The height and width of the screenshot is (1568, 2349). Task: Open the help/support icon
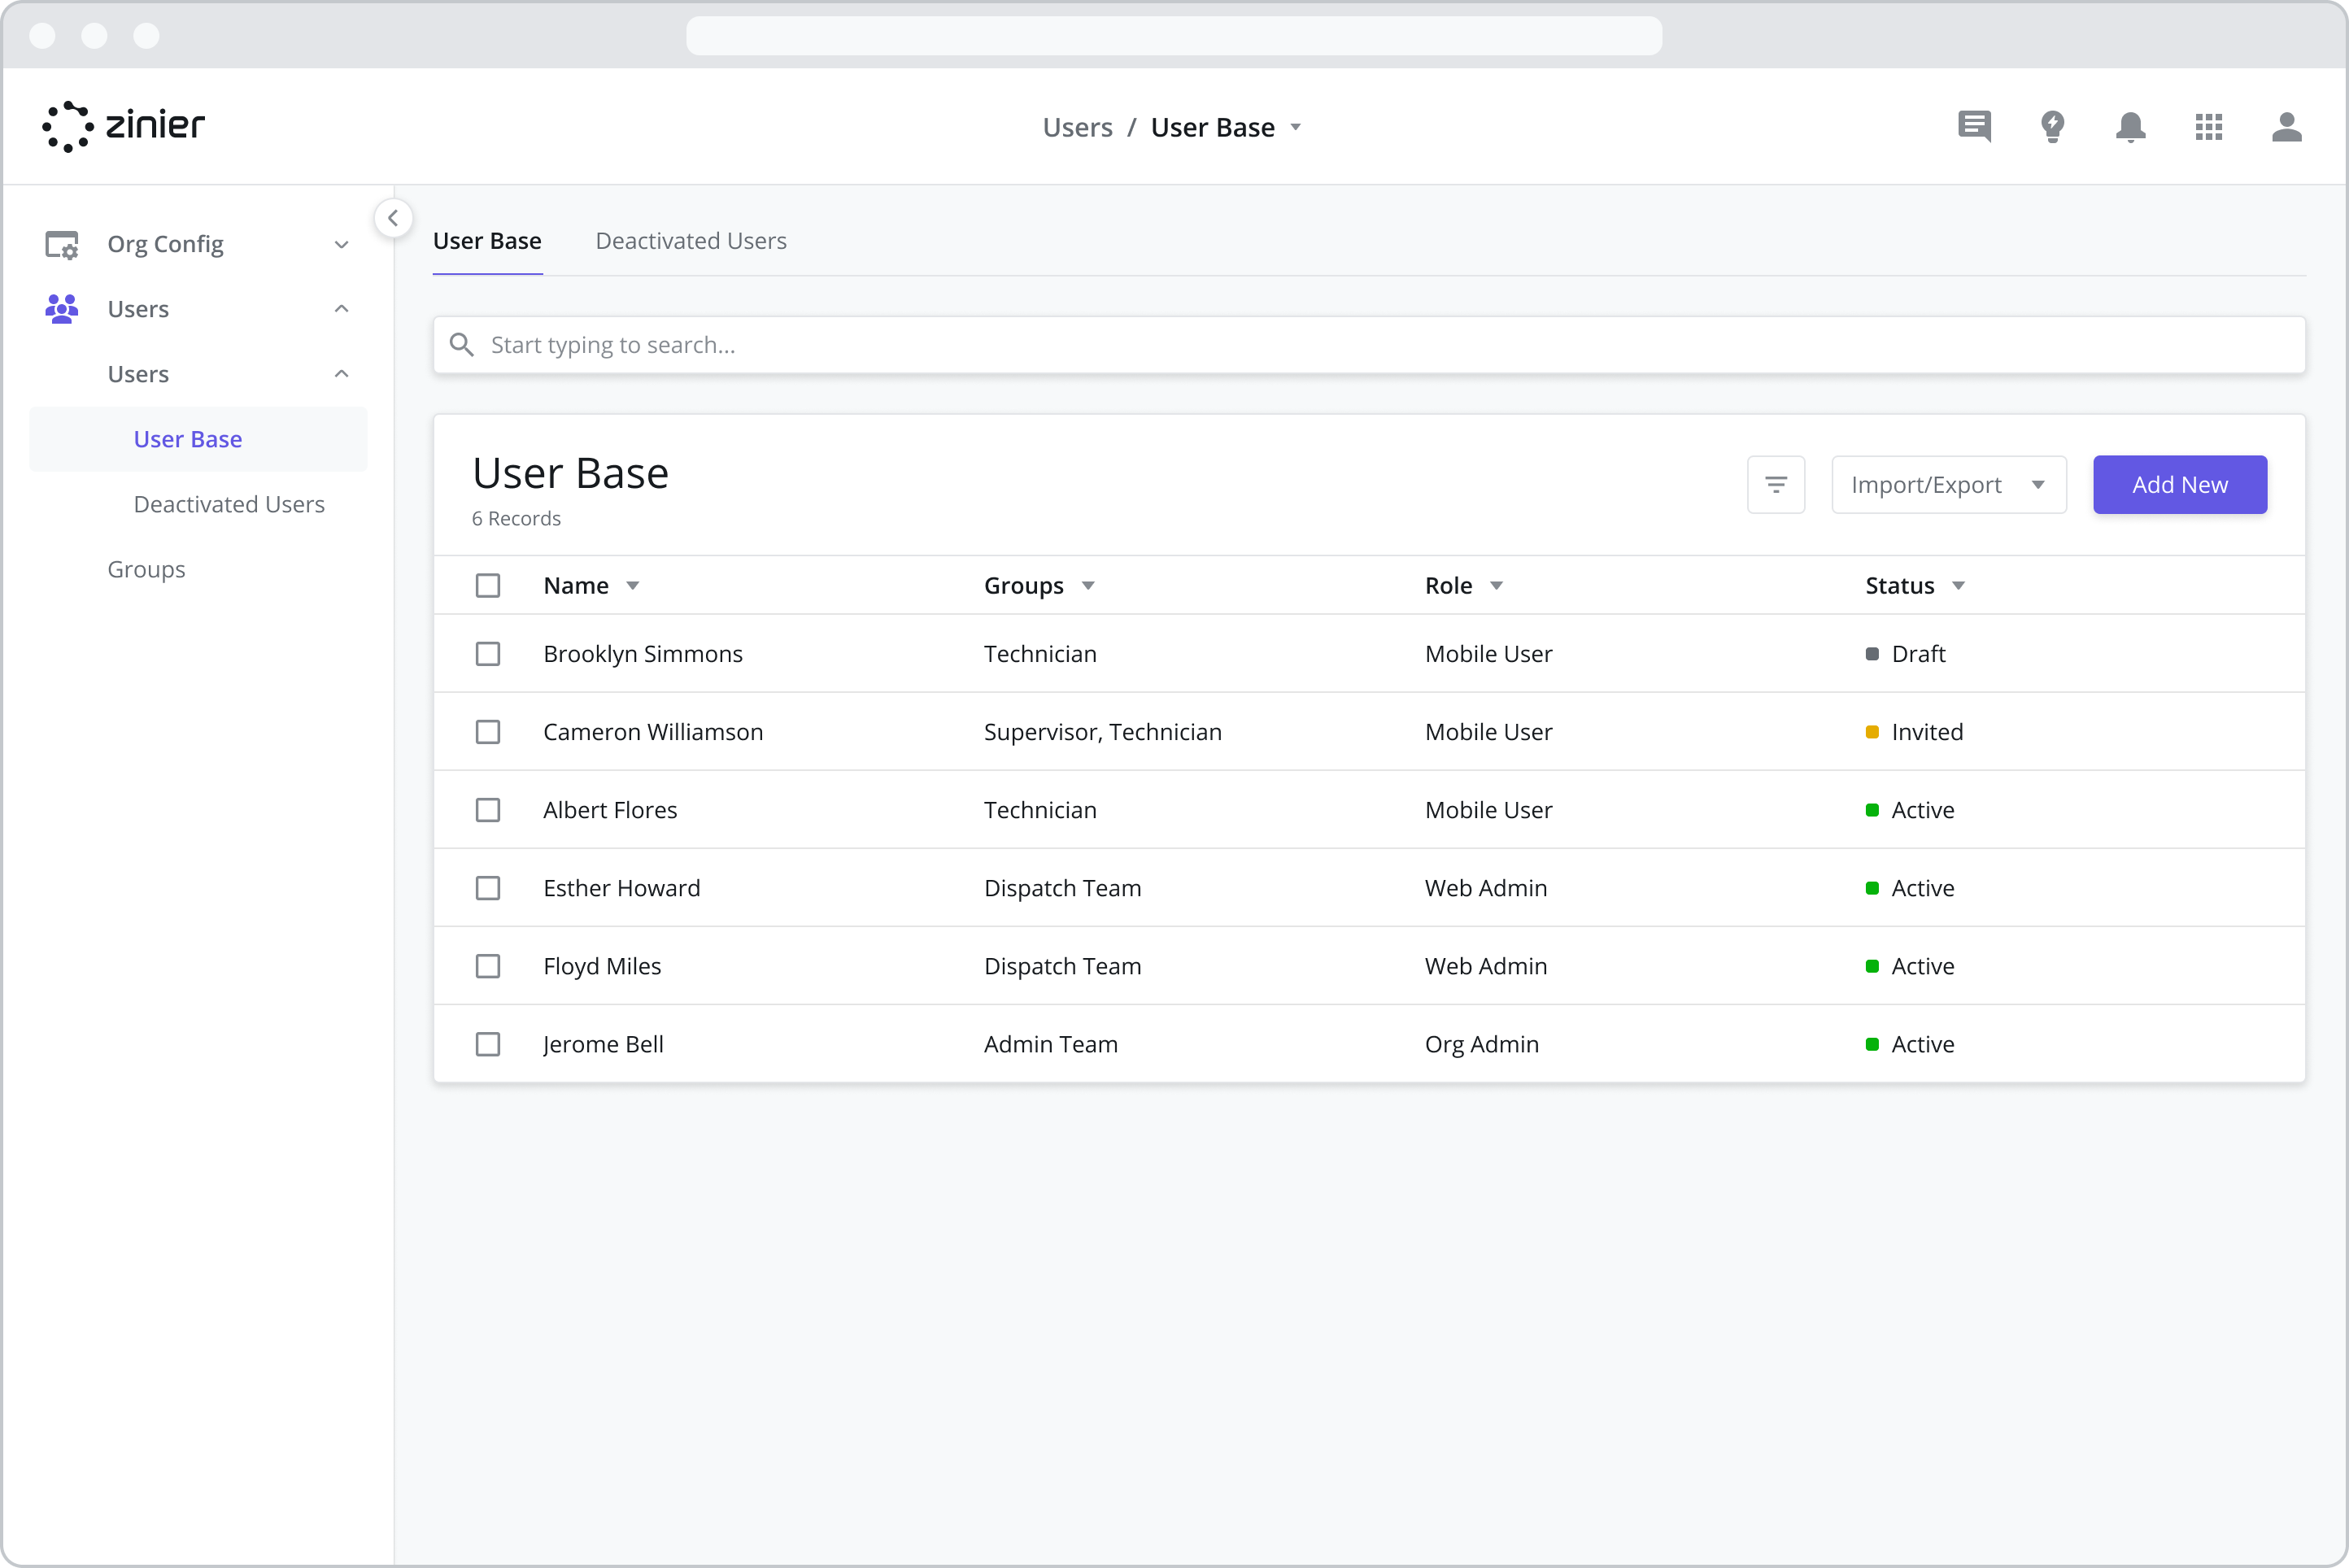tap(2051, 124)
